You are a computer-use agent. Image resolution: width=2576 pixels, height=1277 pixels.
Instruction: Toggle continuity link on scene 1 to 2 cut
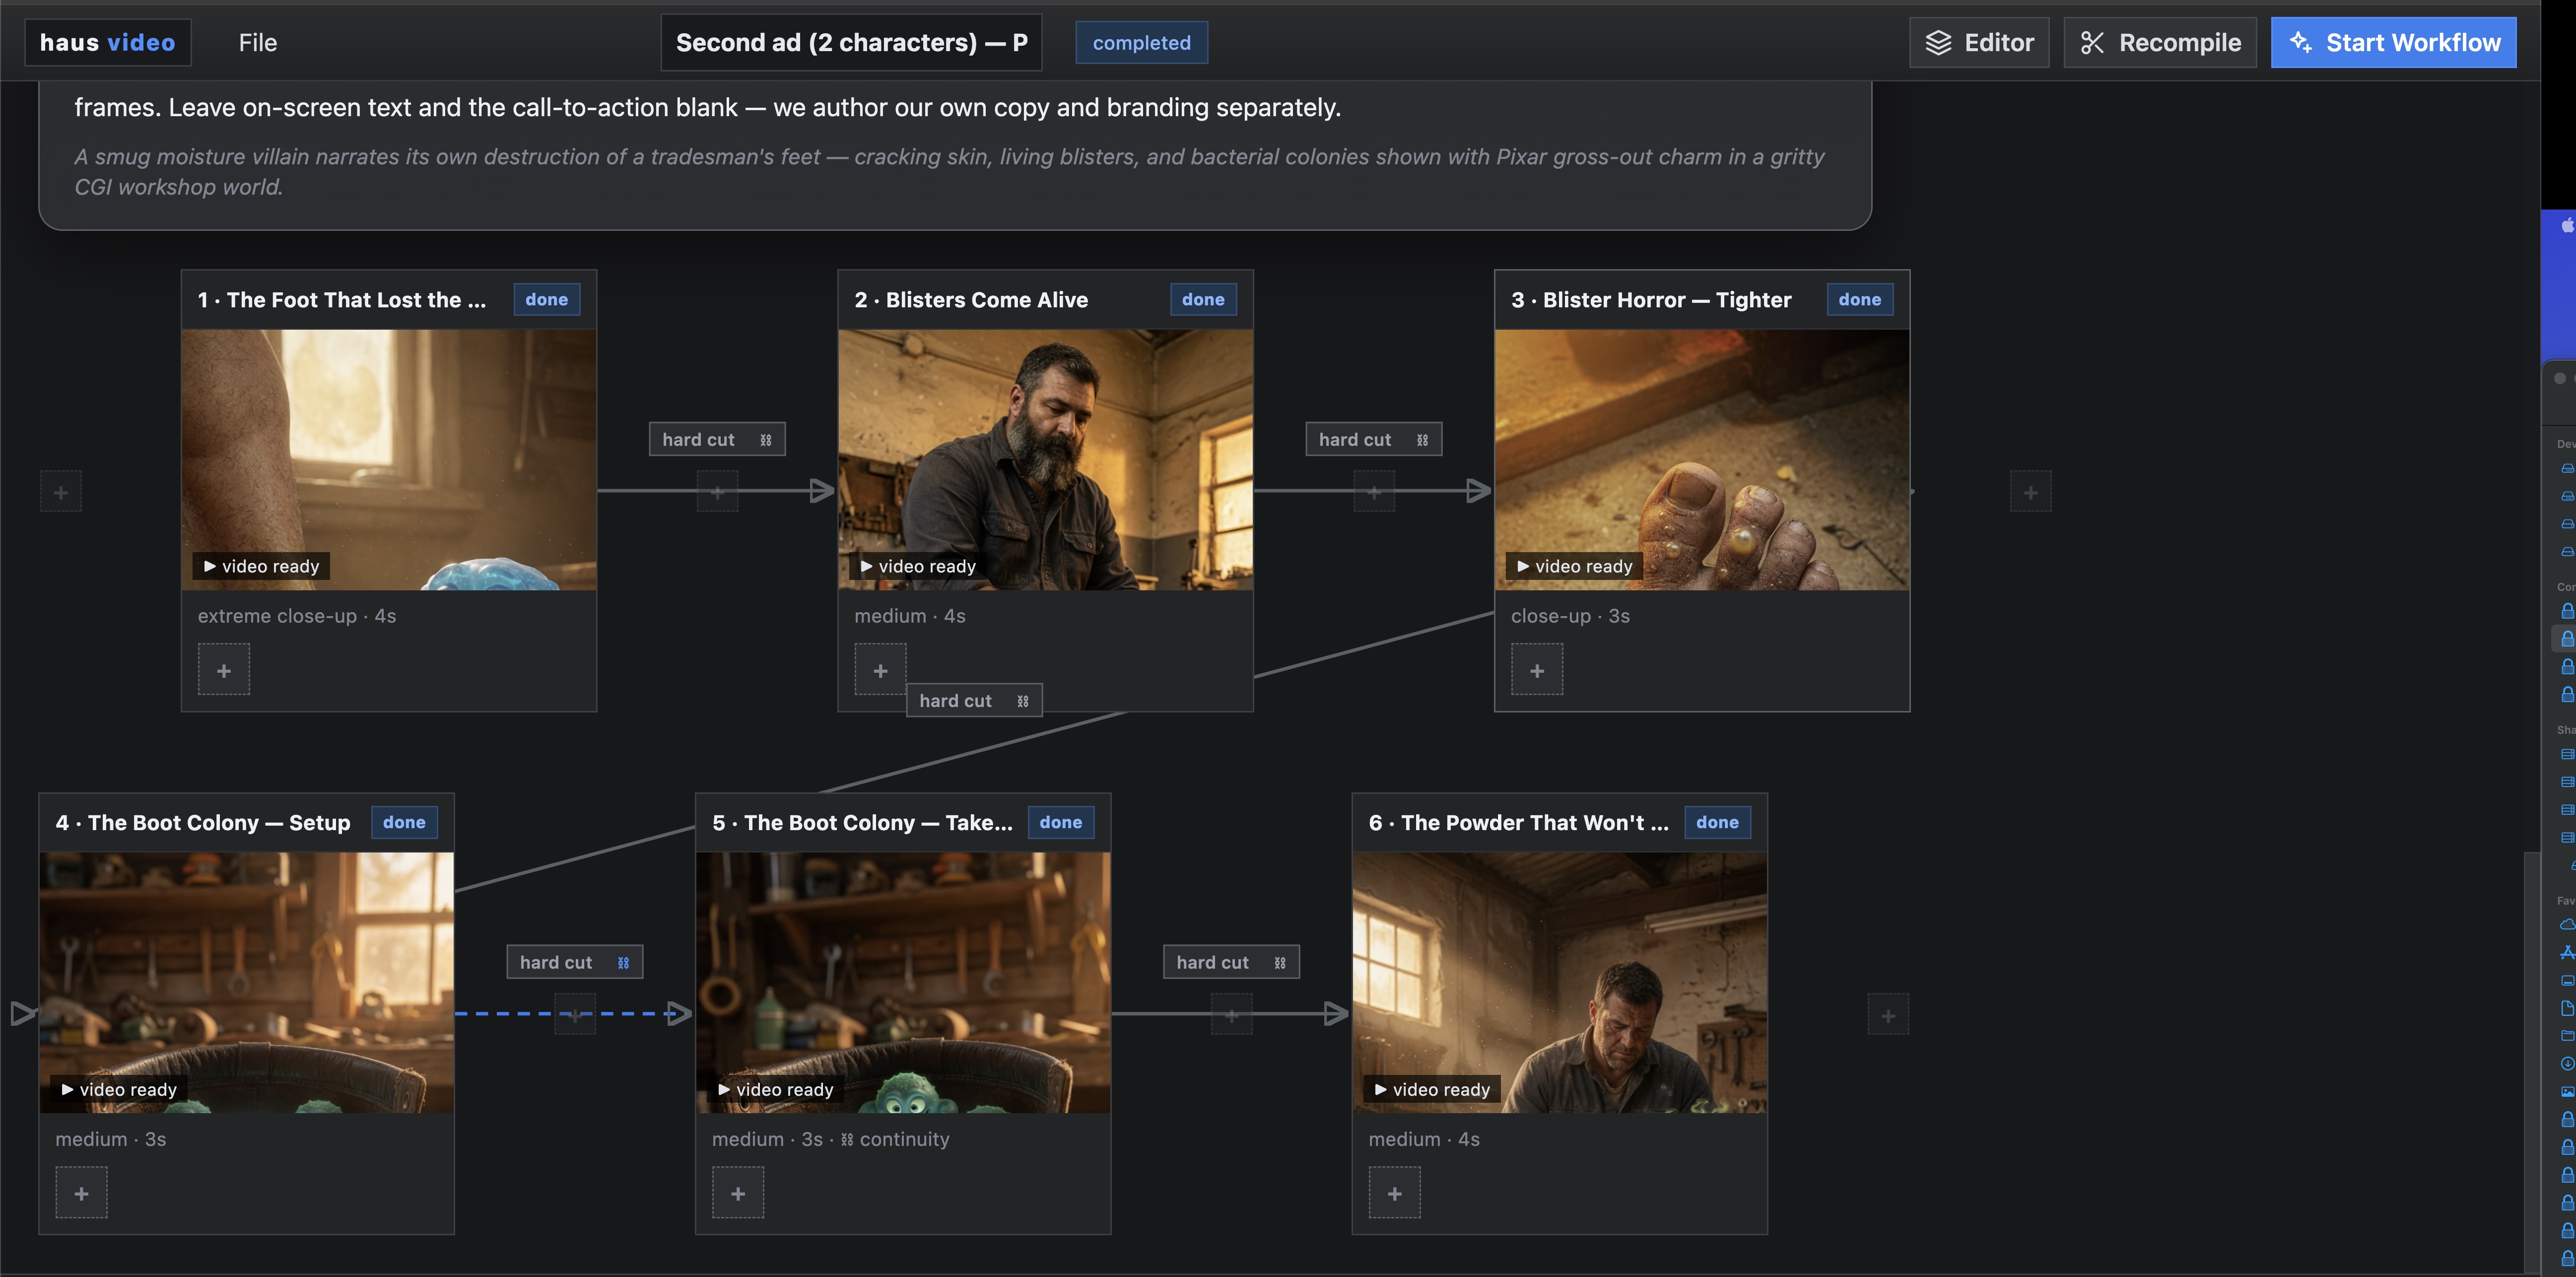pyautogui.click(x=766, y=440)
